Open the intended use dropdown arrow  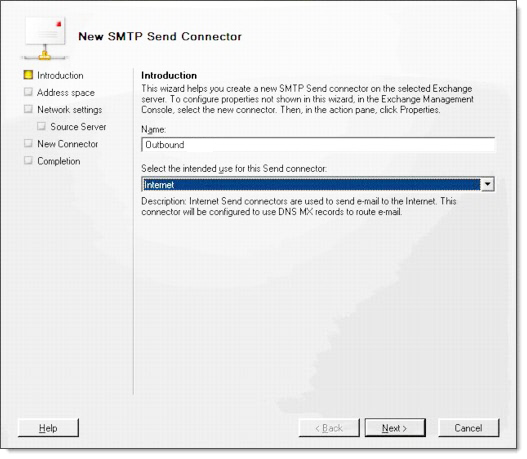(487, 184)
